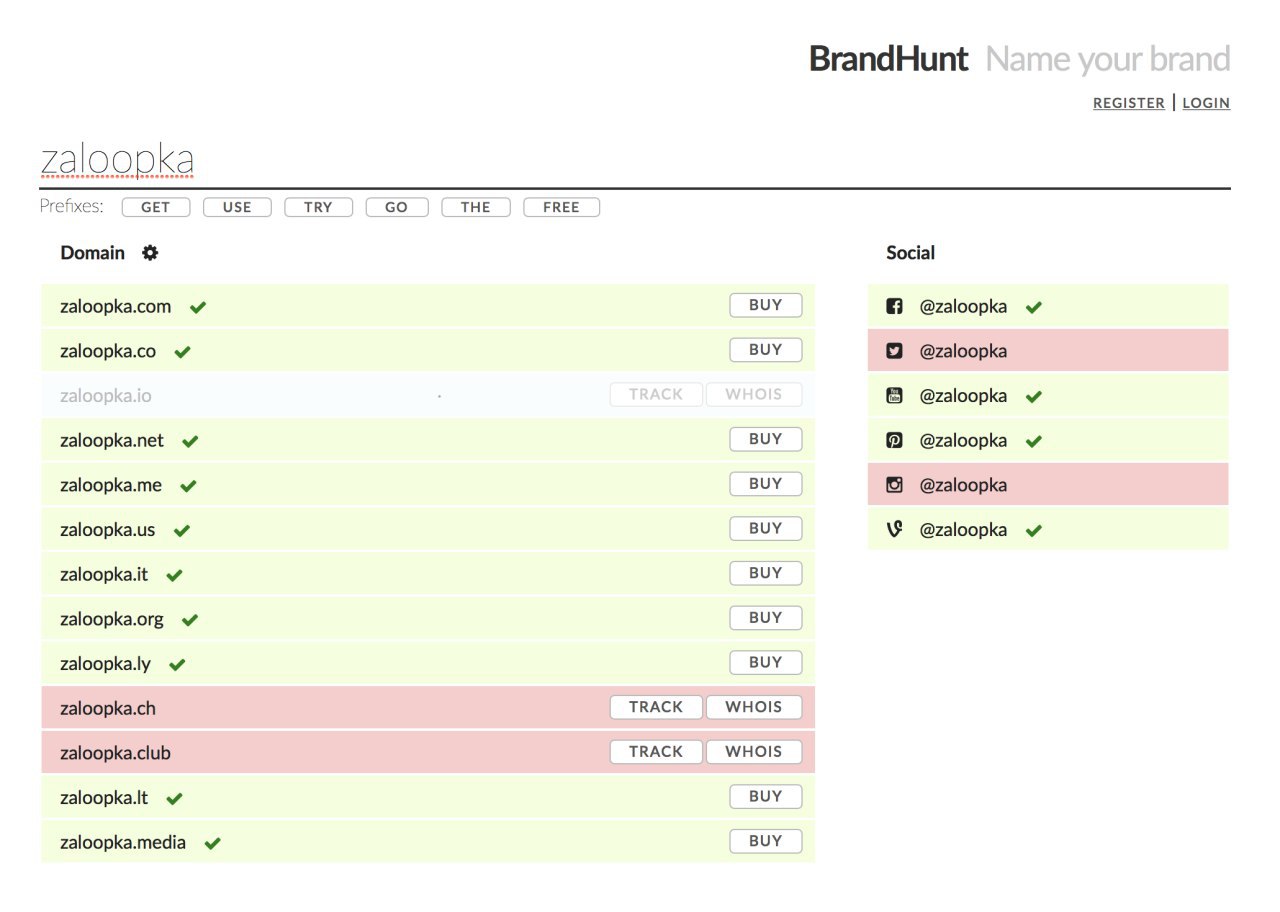Click the green checkmark next to zaloopka.media
Image resolution: width=1280 pixels, height=912 pixels.
(x=212, y=843)
